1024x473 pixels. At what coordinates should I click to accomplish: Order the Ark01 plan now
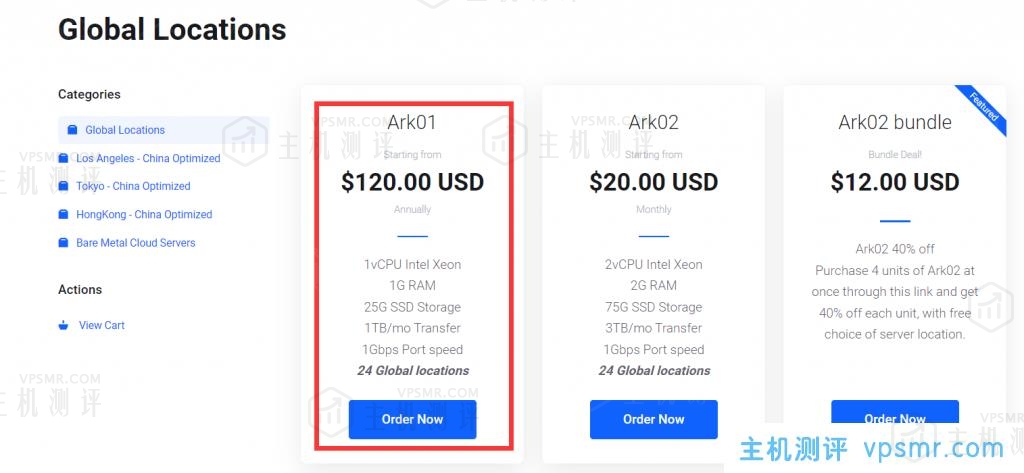[x=412, y=419]
